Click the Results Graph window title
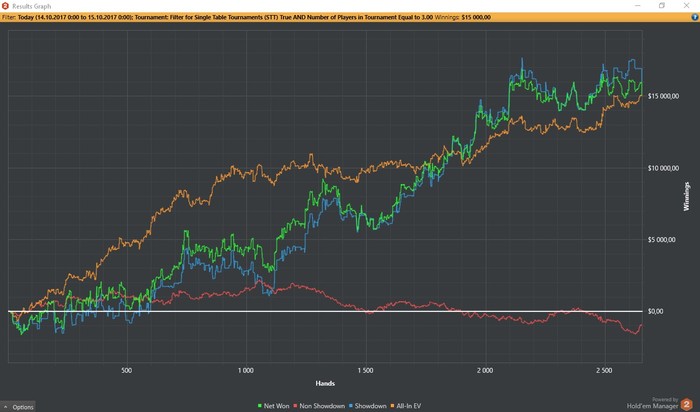Image resolution: width=700 pixels, height=412 pixels. tap(32, 6)
